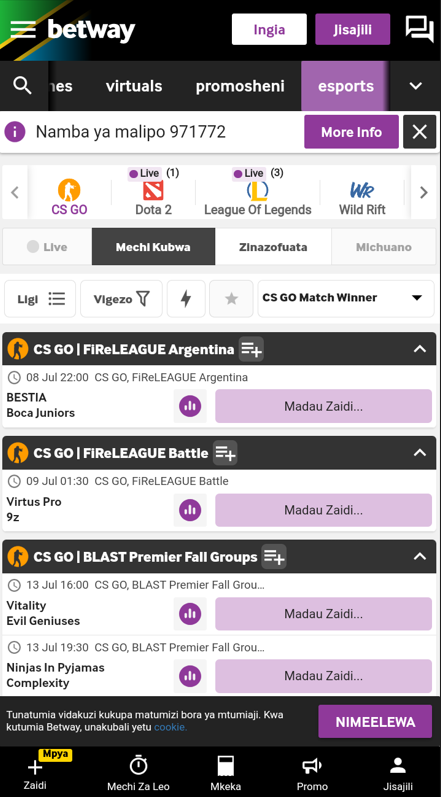The image size is (441, 797).
Task: Go to the promosheni menu item
Action: (240, 86)
